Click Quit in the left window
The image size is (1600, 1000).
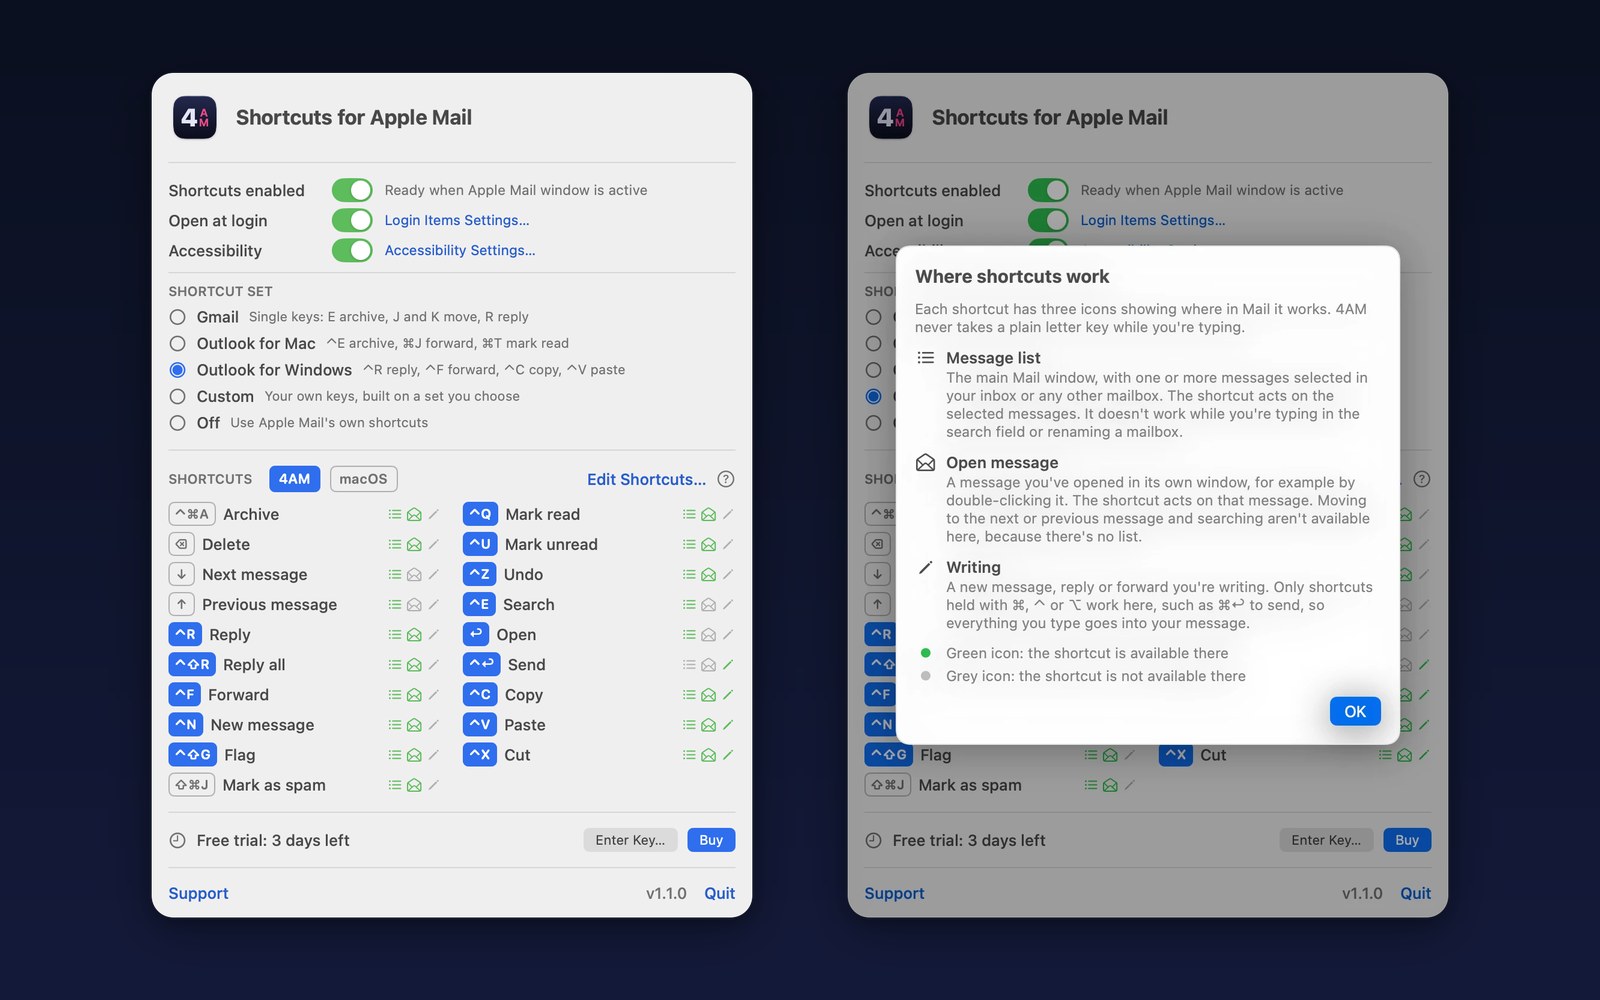(719, 893)
